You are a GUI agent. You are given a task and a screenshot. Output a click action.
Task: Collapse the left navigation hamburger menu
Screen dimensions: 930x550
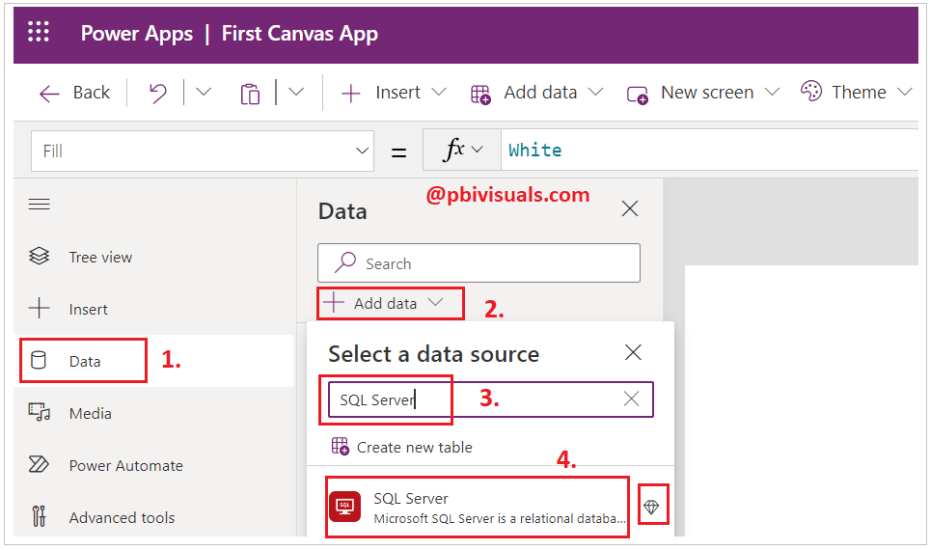39,205
